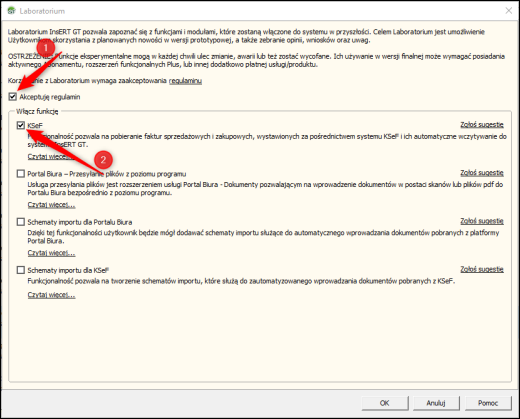Toggle the KSeF function checkbox
The image size is (520, 419).
point(21,125)
